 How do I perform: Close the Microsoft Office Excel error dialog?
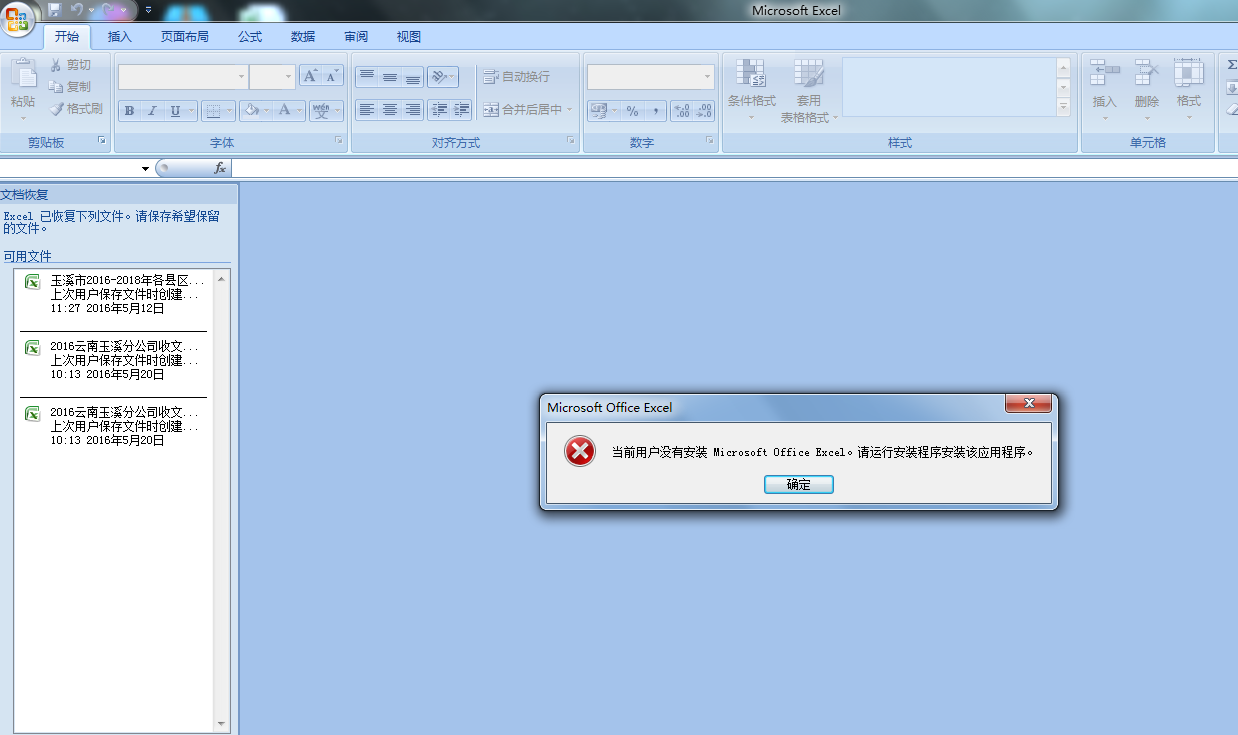(x=1028, y=403)
